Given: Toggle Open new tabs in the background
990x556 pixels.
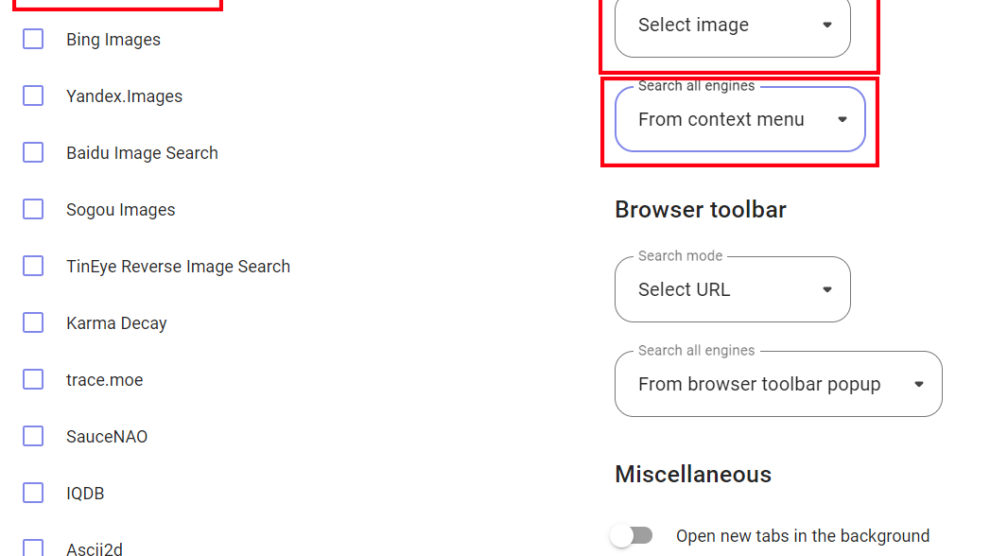Looking at the screenshot, I should coord(632,536).
